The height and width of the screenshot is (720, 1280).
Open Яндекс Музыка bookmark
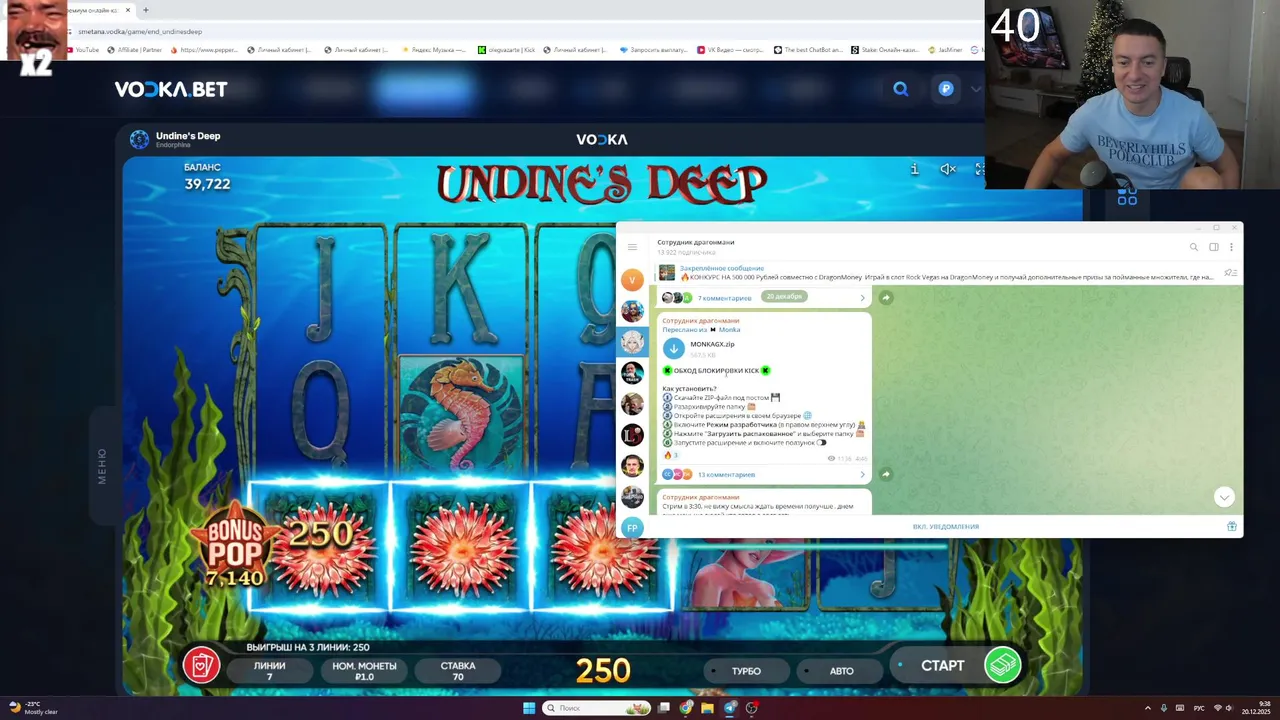coord(433,49)
